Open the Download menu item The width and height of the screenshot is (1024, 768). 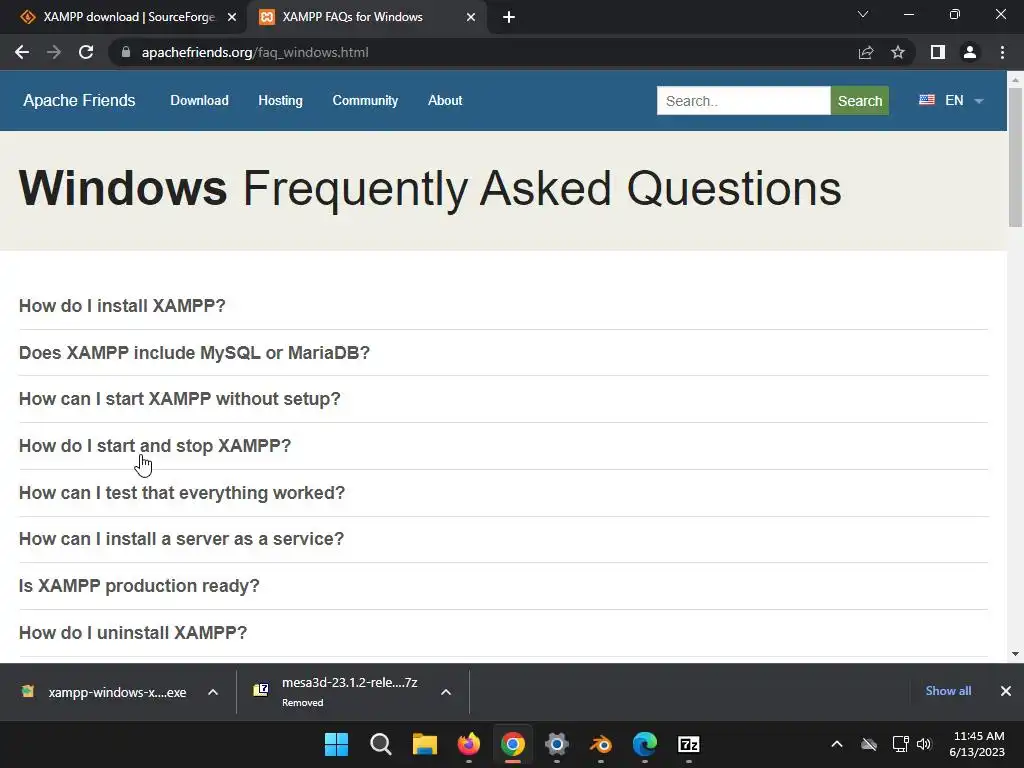pos(199,101)
